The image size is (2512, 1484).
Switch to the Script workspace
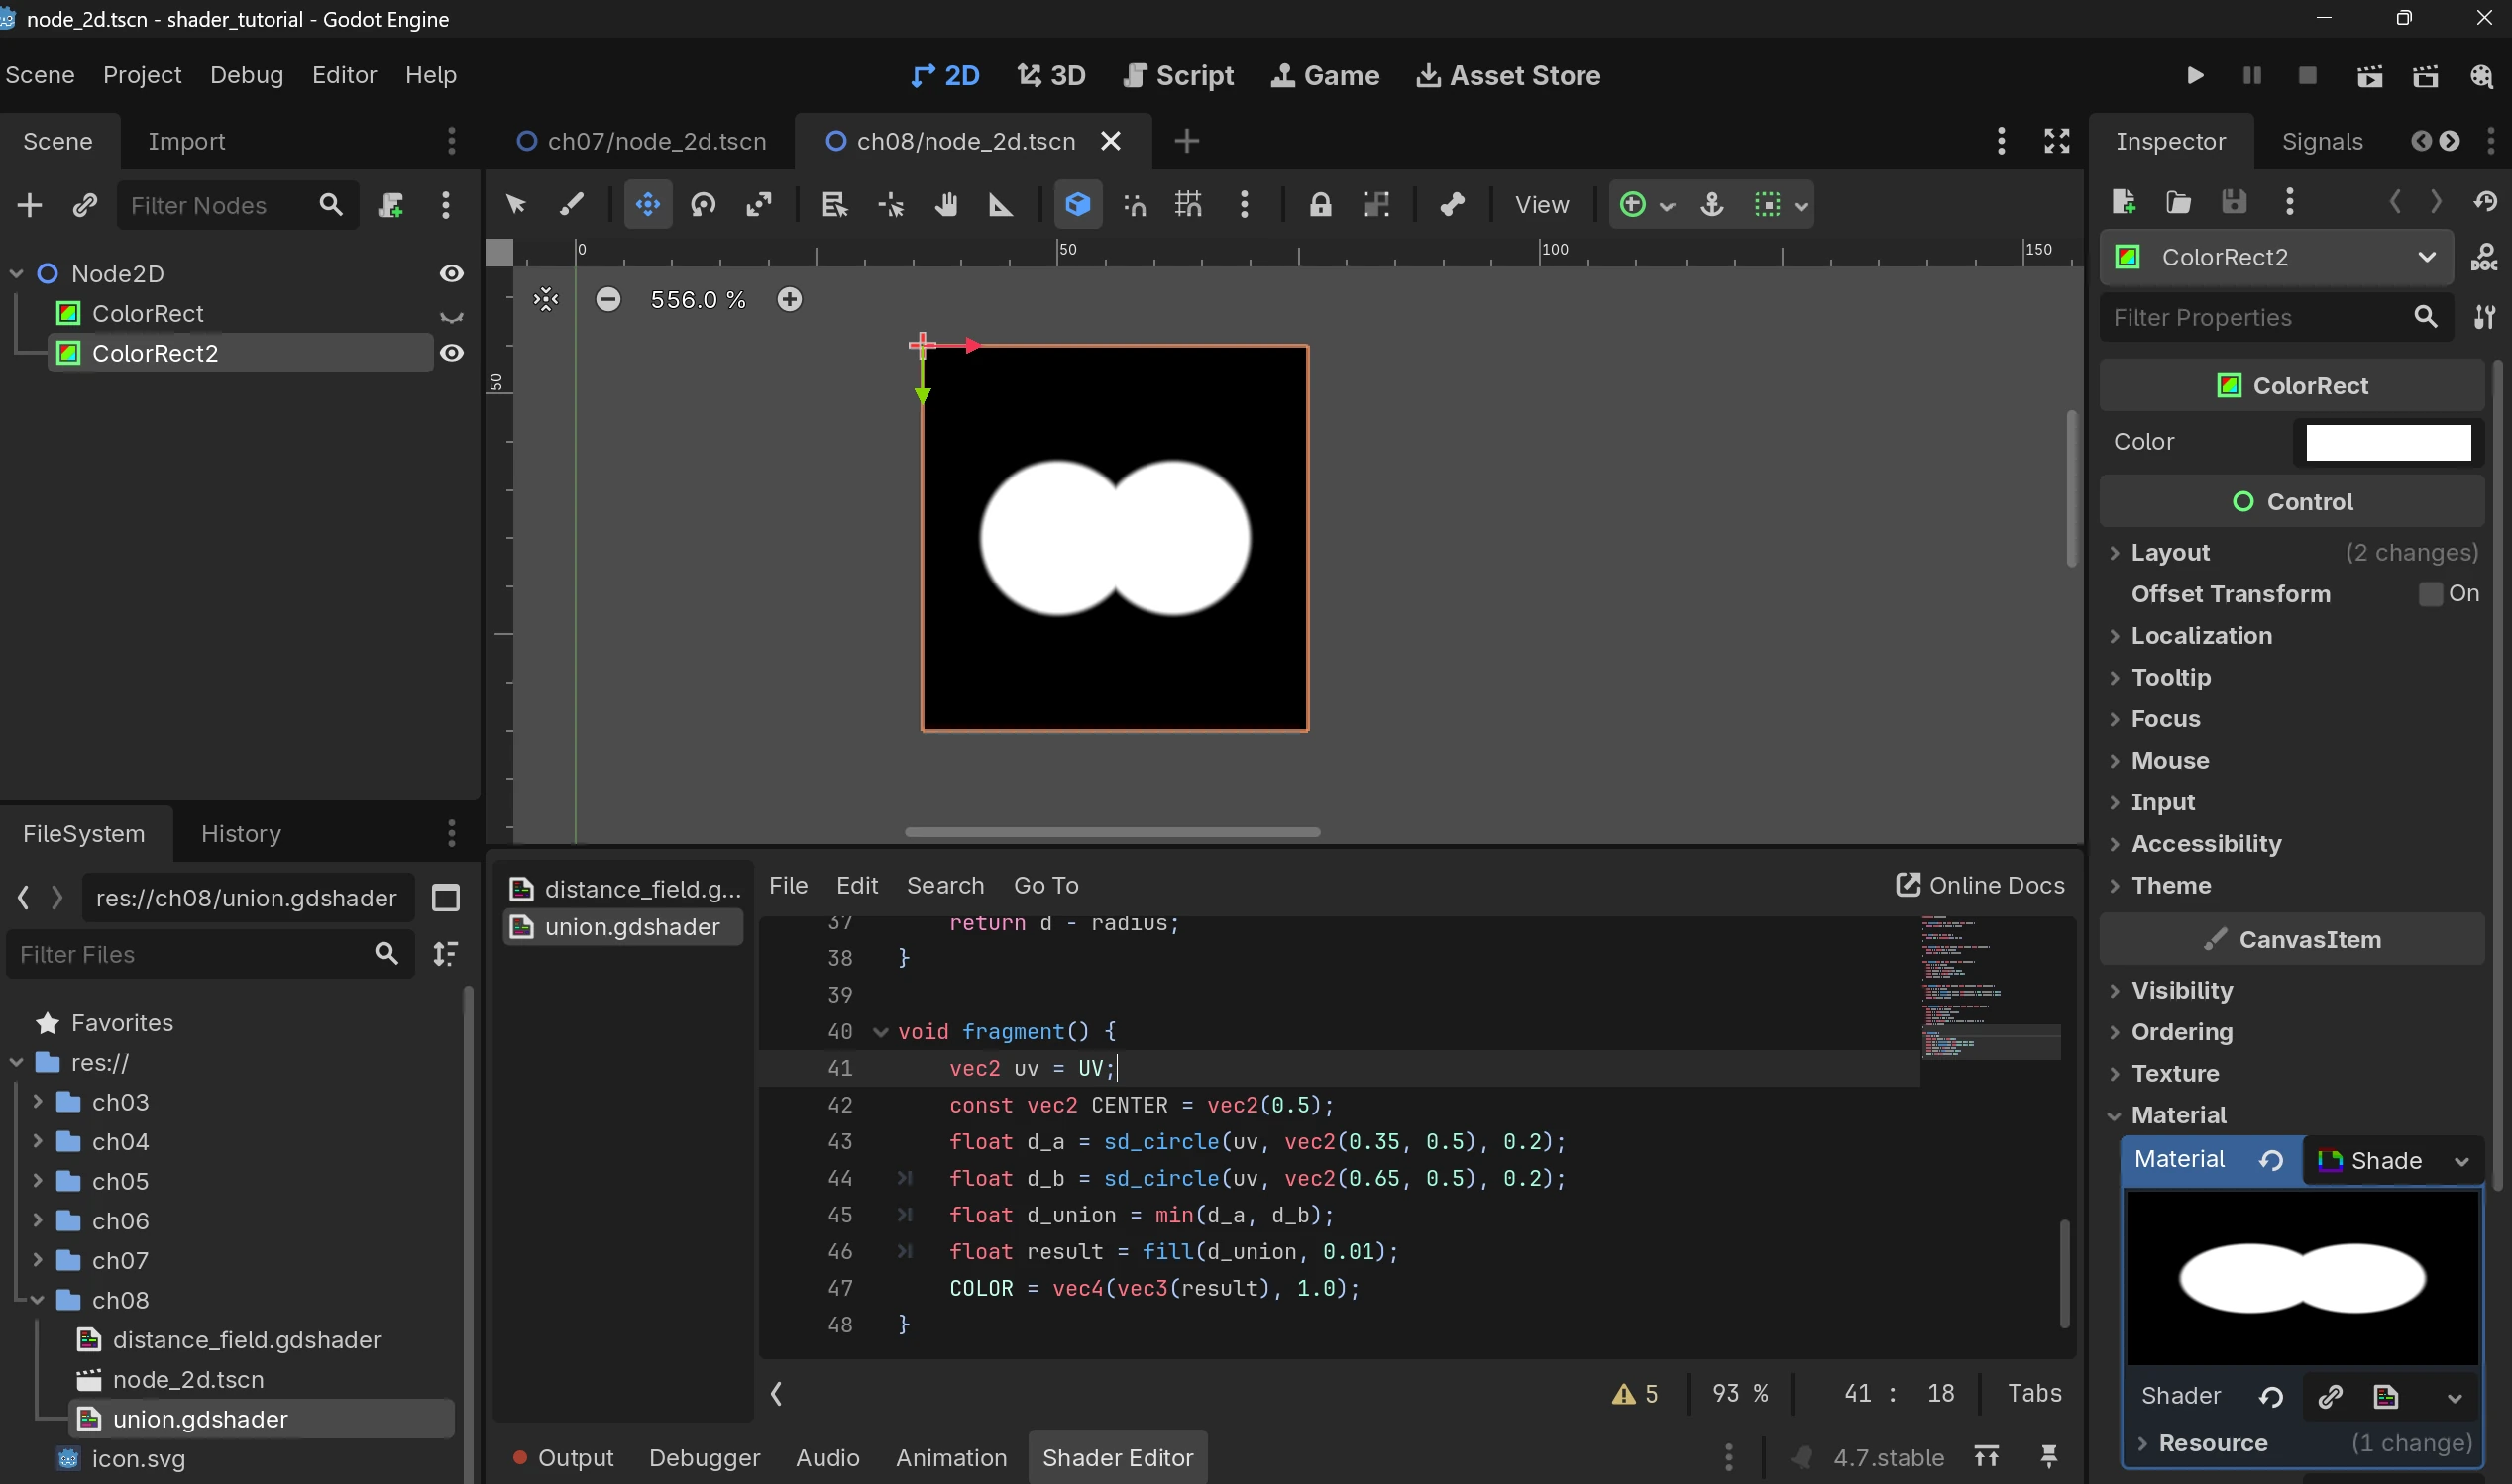pyautogui.click(x=1179, y=76)
